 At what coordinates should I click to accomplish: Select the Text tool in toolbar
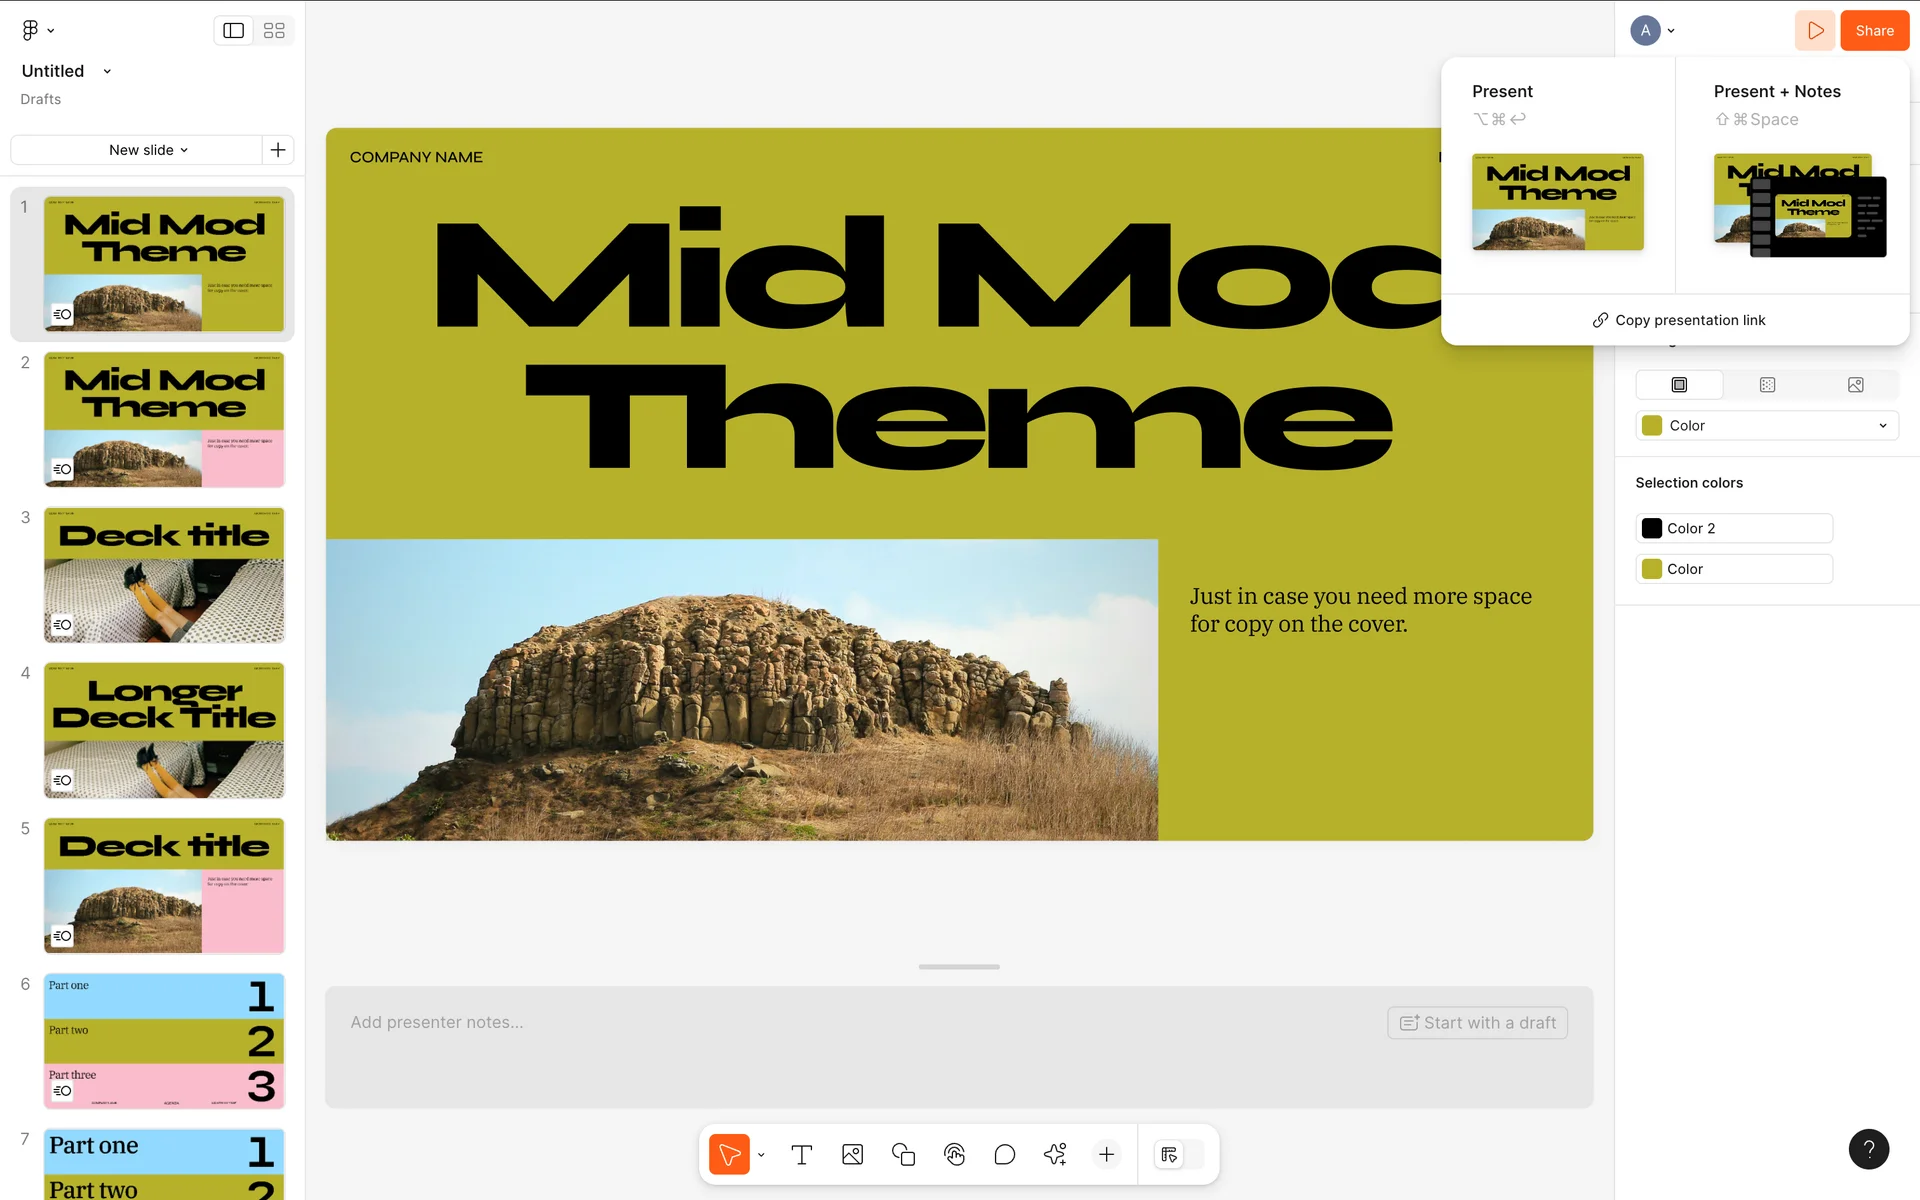[x=801, y=1155]
